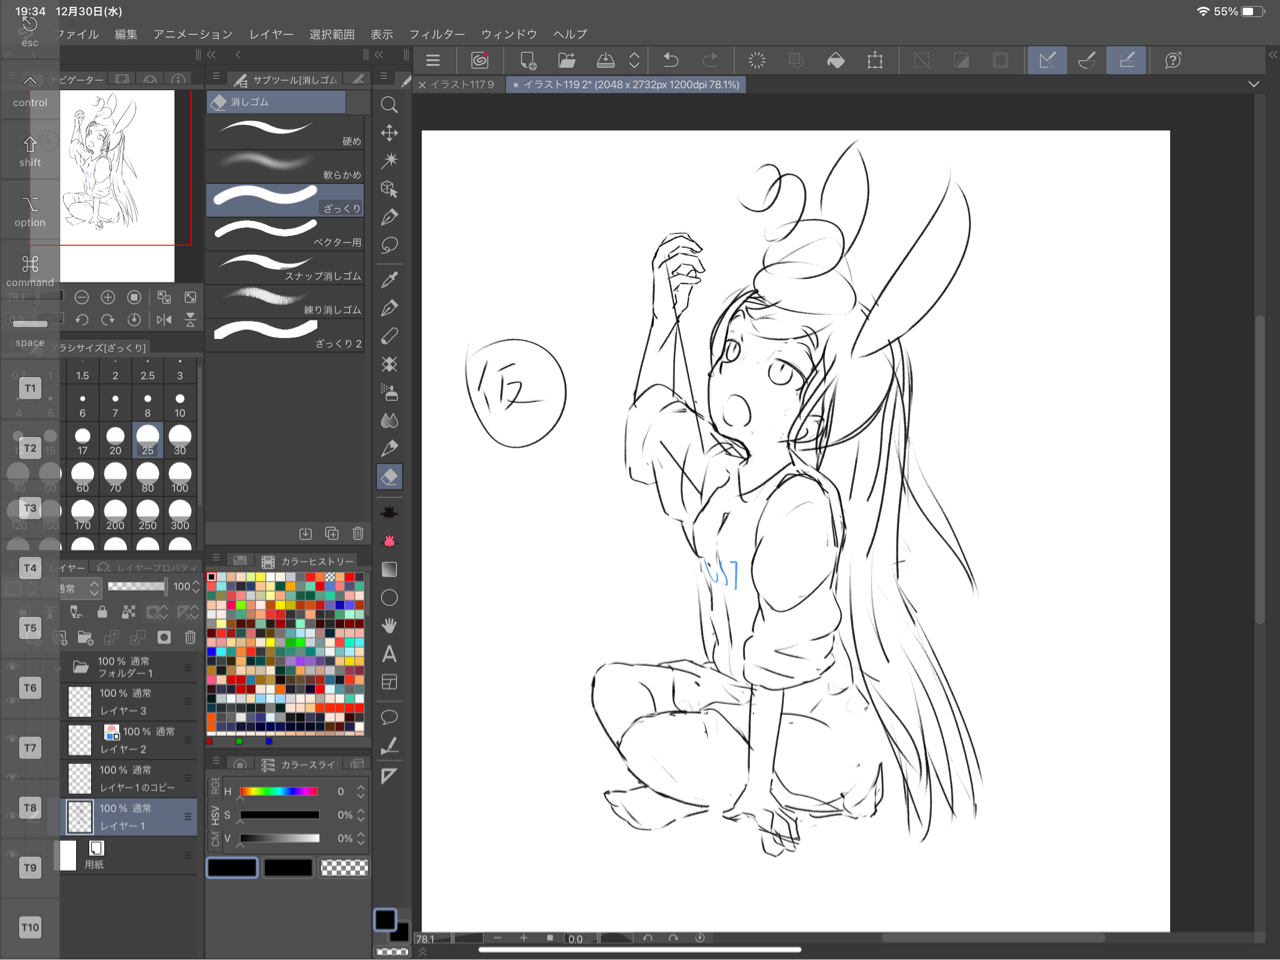Select the Eraser tool in tool palette

click(390, 477)
